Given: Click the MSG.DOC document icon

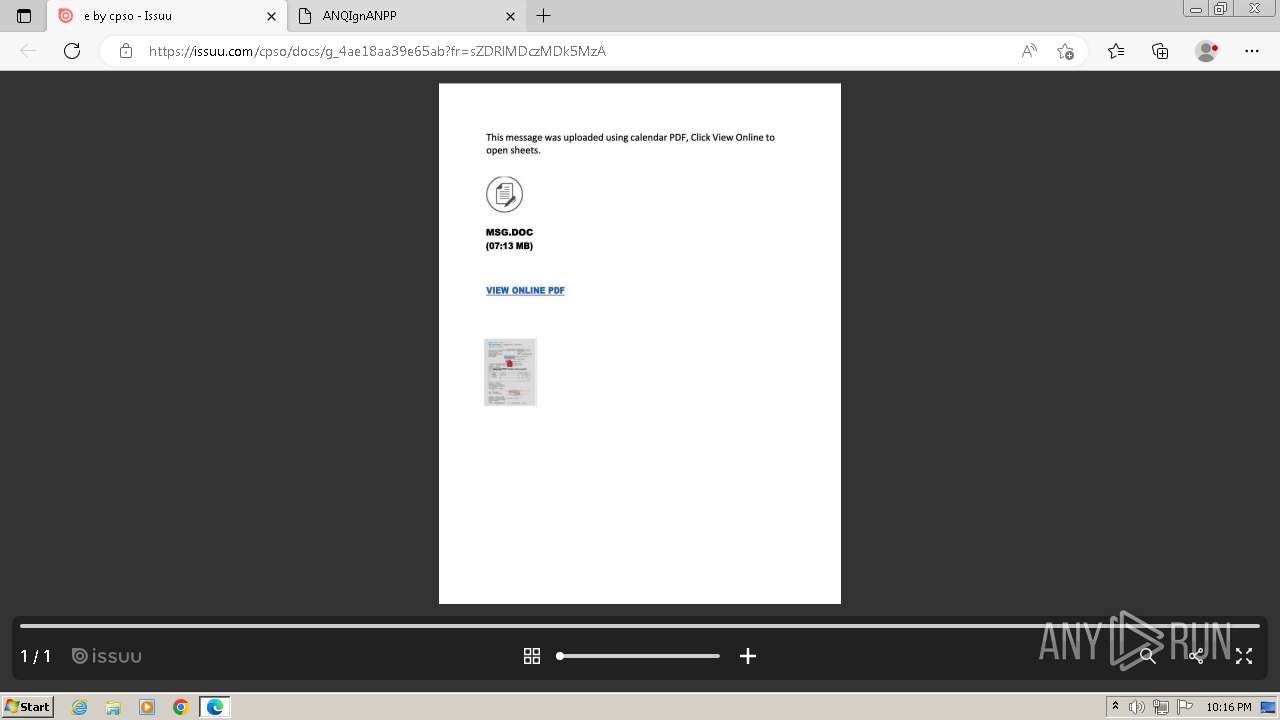Looking at the screenshot, I should tap(504, 194).
